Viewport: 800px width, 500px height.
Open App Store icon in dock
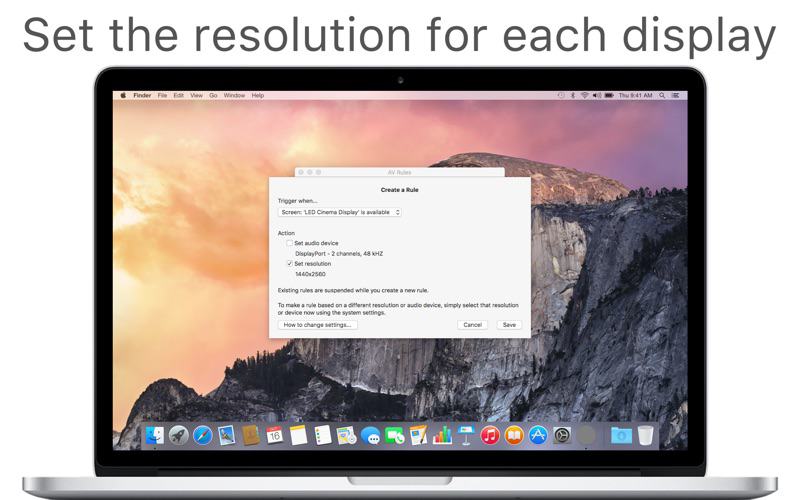coord(538,435)
